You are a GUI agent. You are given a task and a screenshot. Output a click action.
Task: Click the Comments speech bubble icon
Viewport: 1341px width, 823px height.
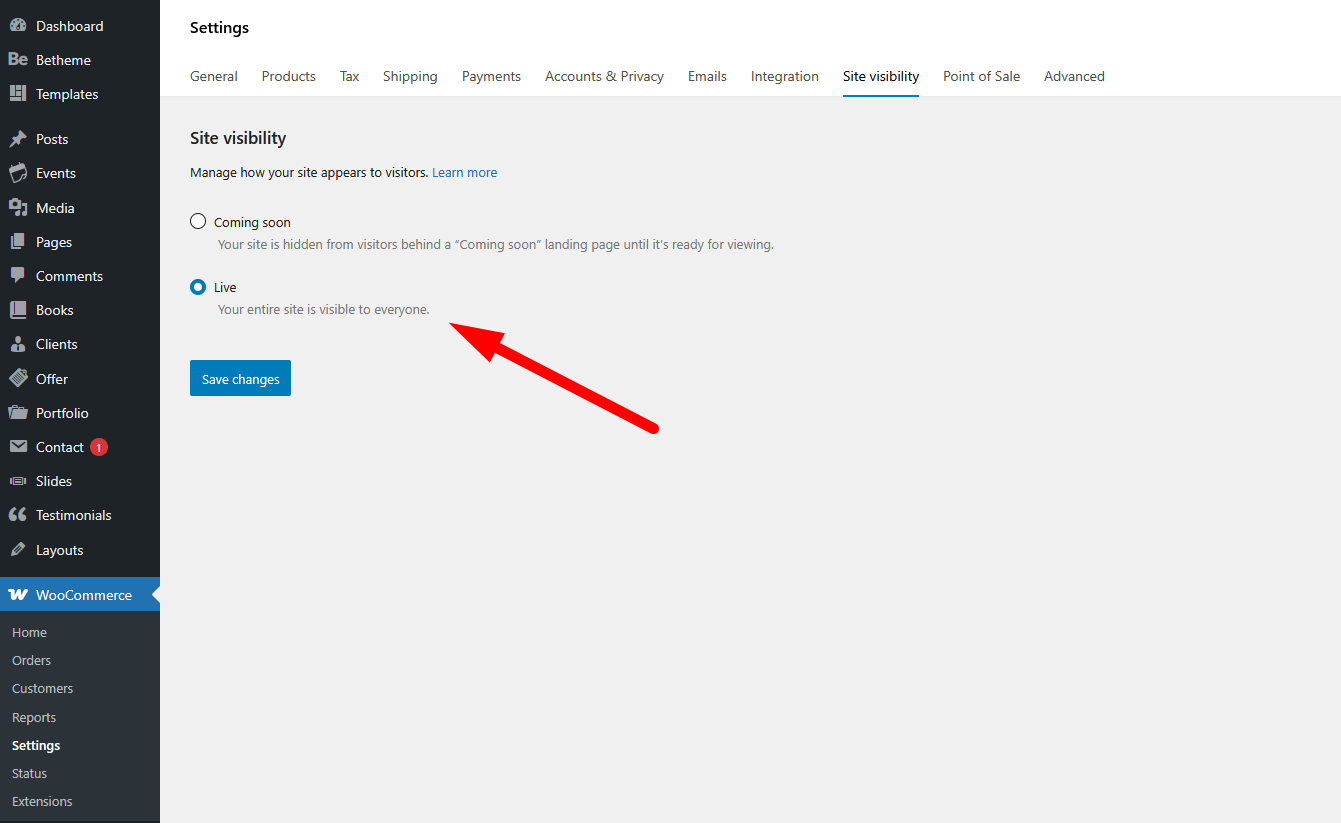click(x=18, y=276)
